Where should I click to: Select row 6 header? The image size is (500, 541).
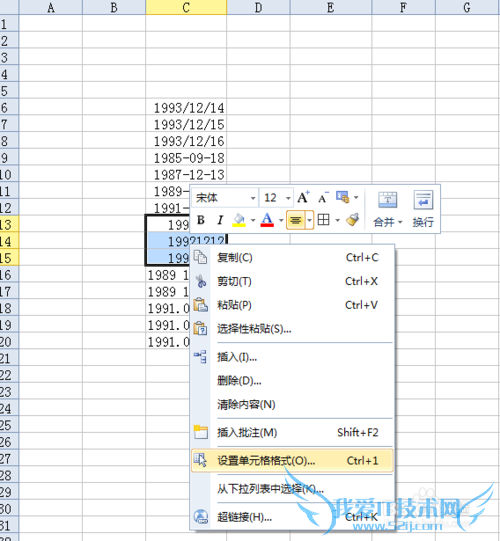pyautogui.click(x=9, y=108)
